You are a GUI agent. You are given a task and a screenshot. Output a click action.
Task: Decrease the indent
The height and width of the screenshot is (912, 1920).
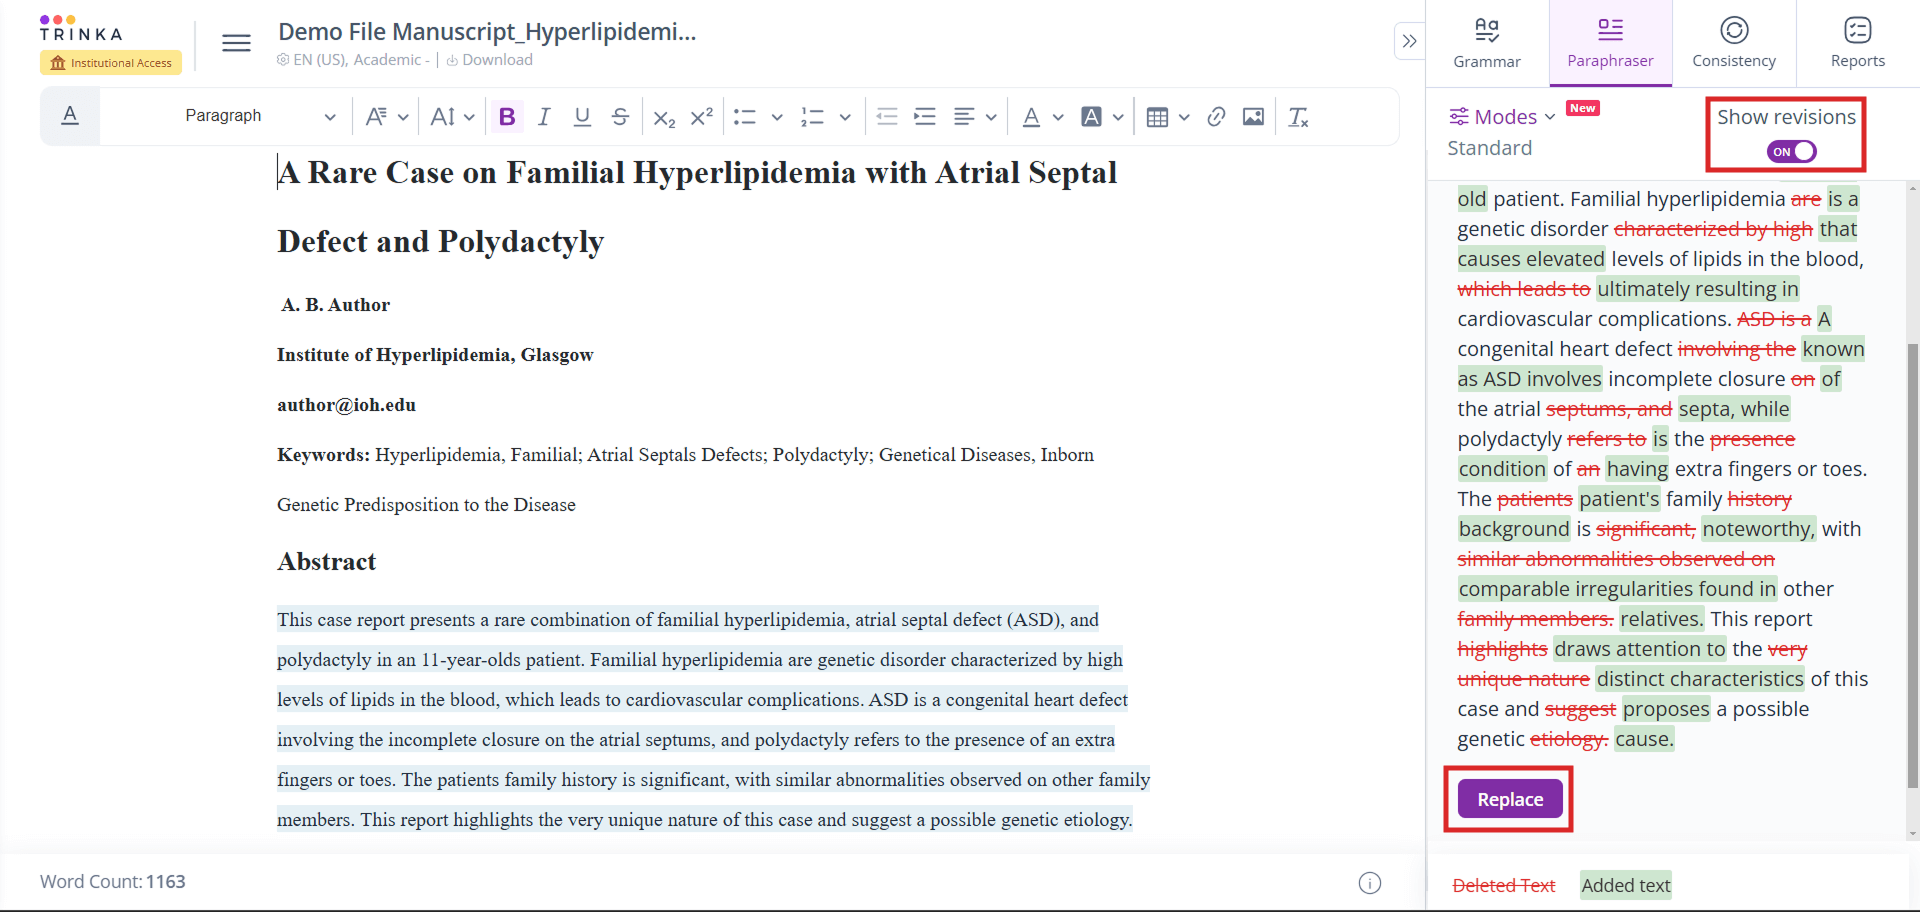[x=886, y=117]
